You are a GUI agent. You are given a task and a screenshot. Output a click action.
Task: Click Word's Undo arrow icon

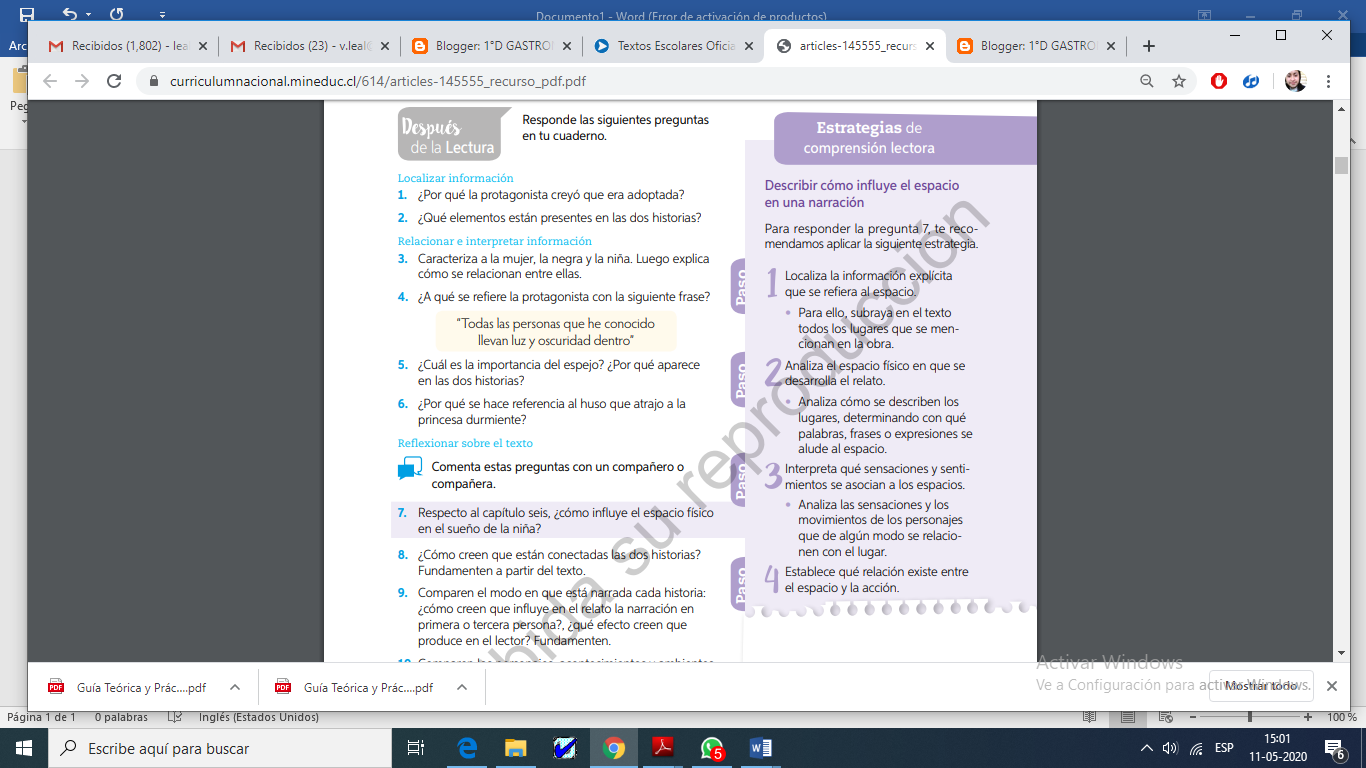[x=68, y=14]
